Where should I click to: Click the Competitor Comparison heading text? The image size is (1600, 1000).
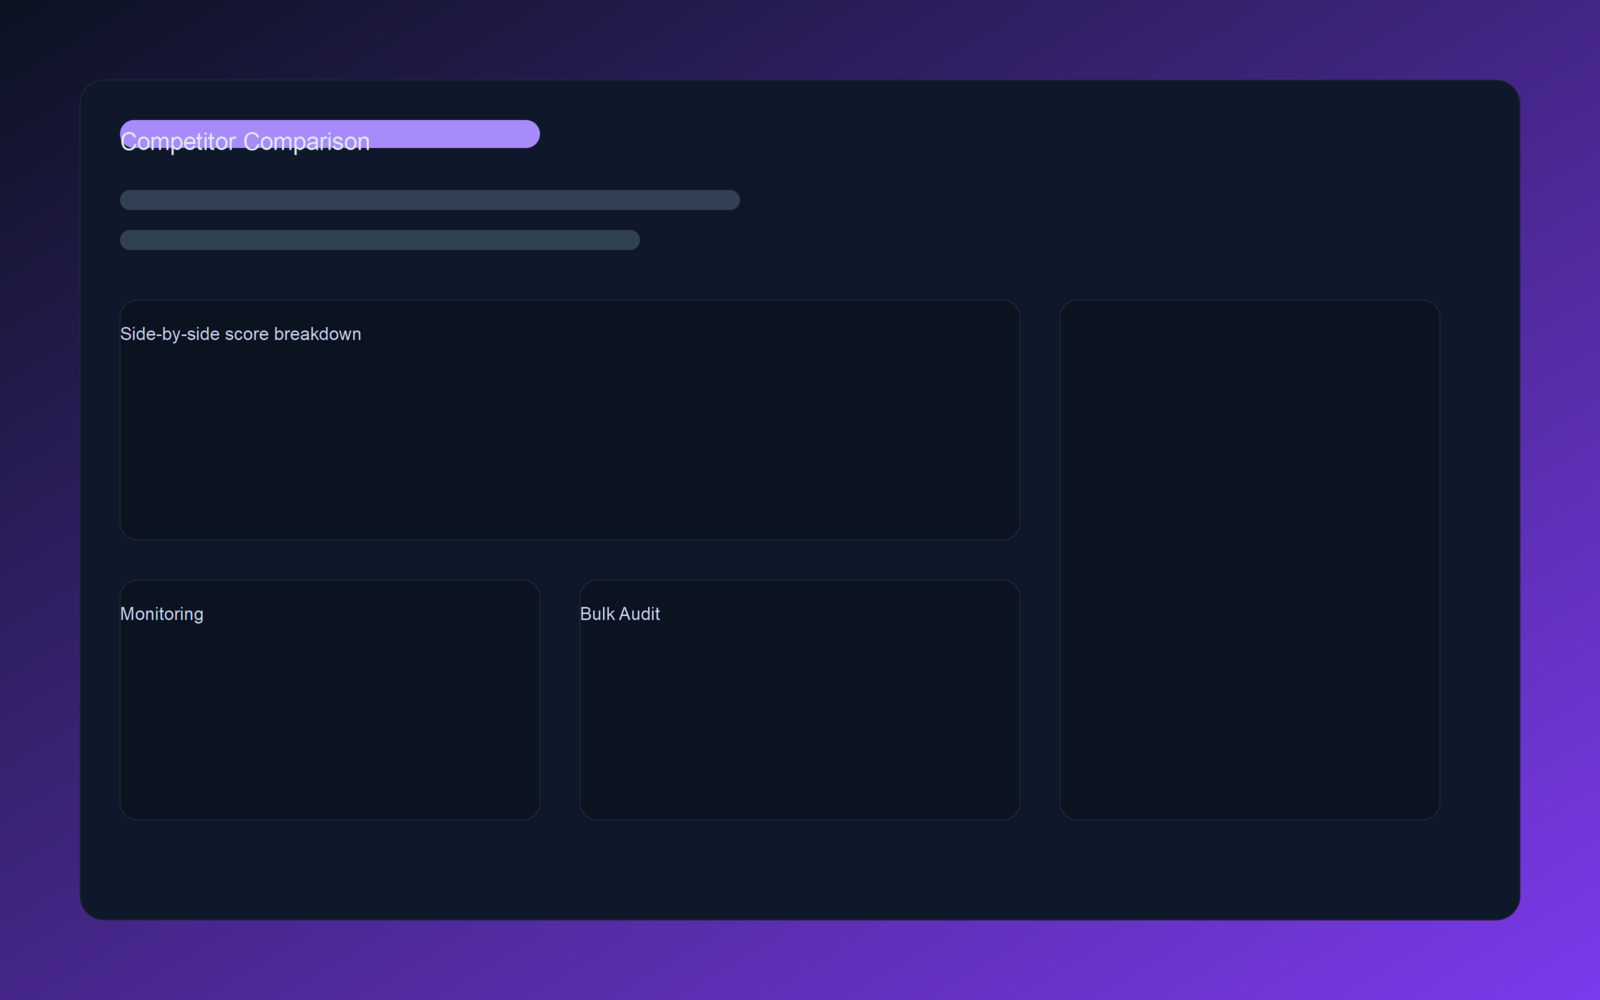click(244, 142)
